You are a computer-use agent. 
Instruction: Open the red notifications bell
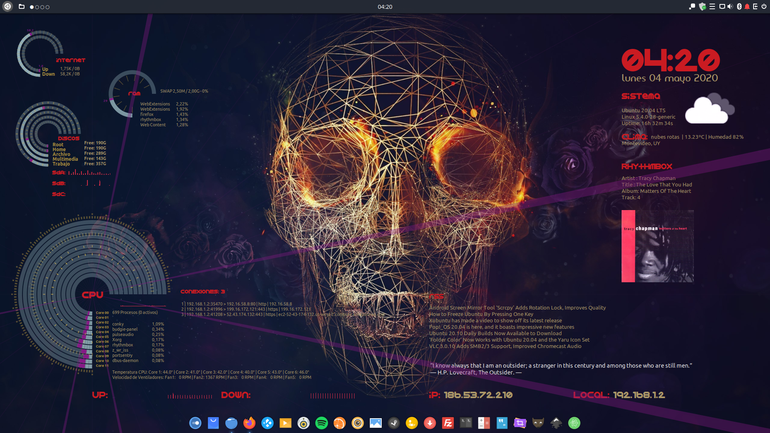(x=747, y=6)
